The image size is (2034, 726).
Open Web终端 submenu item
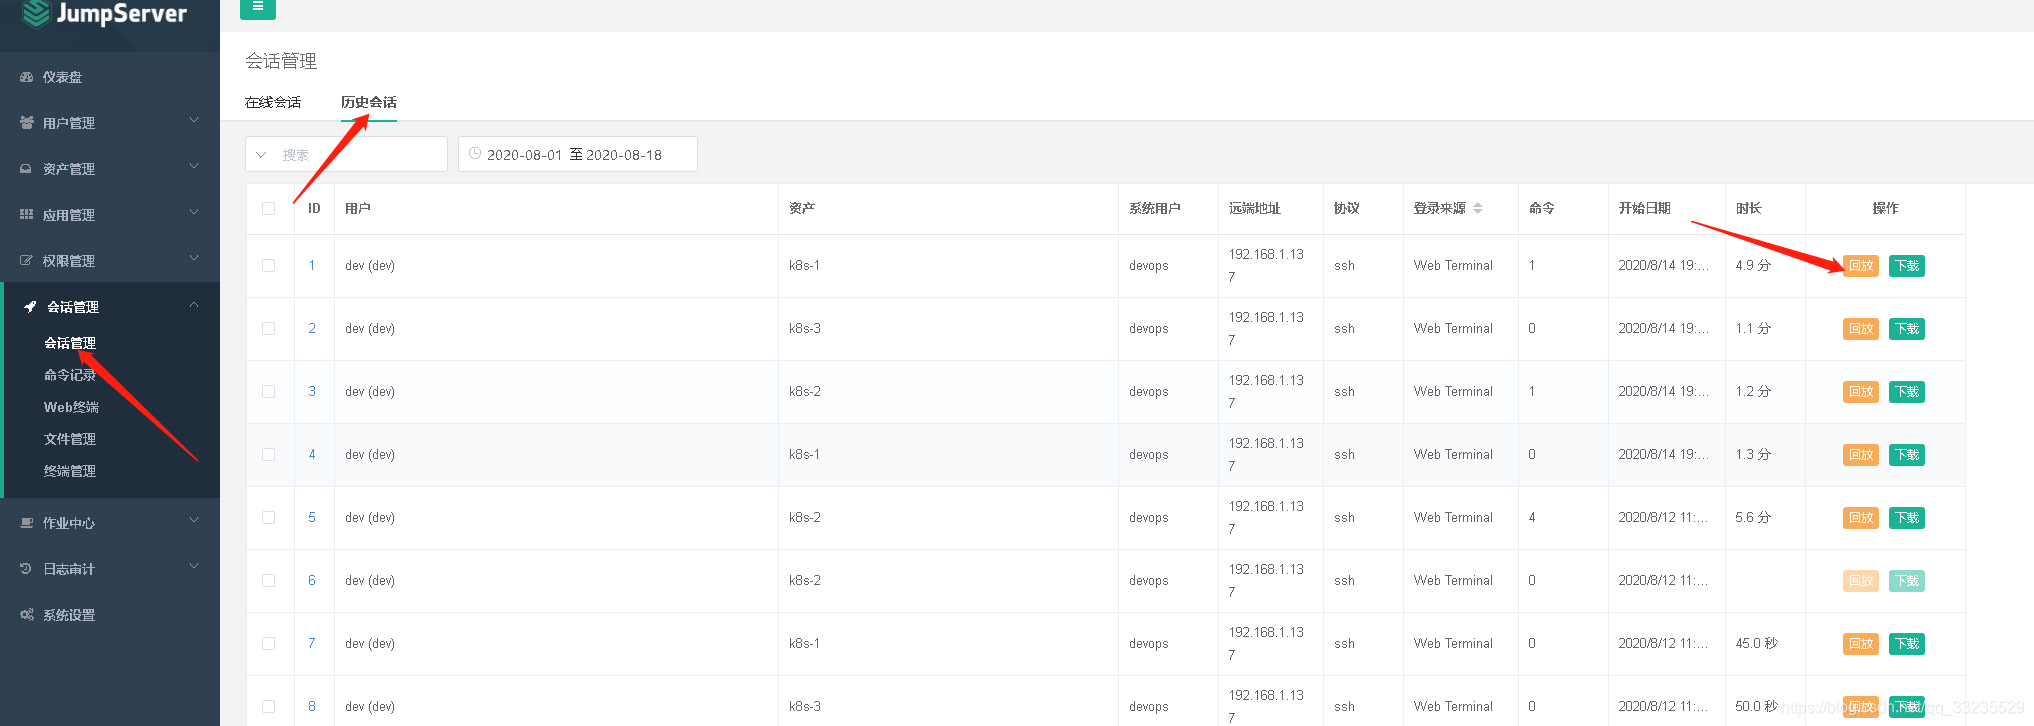click(x=71, y=407)
